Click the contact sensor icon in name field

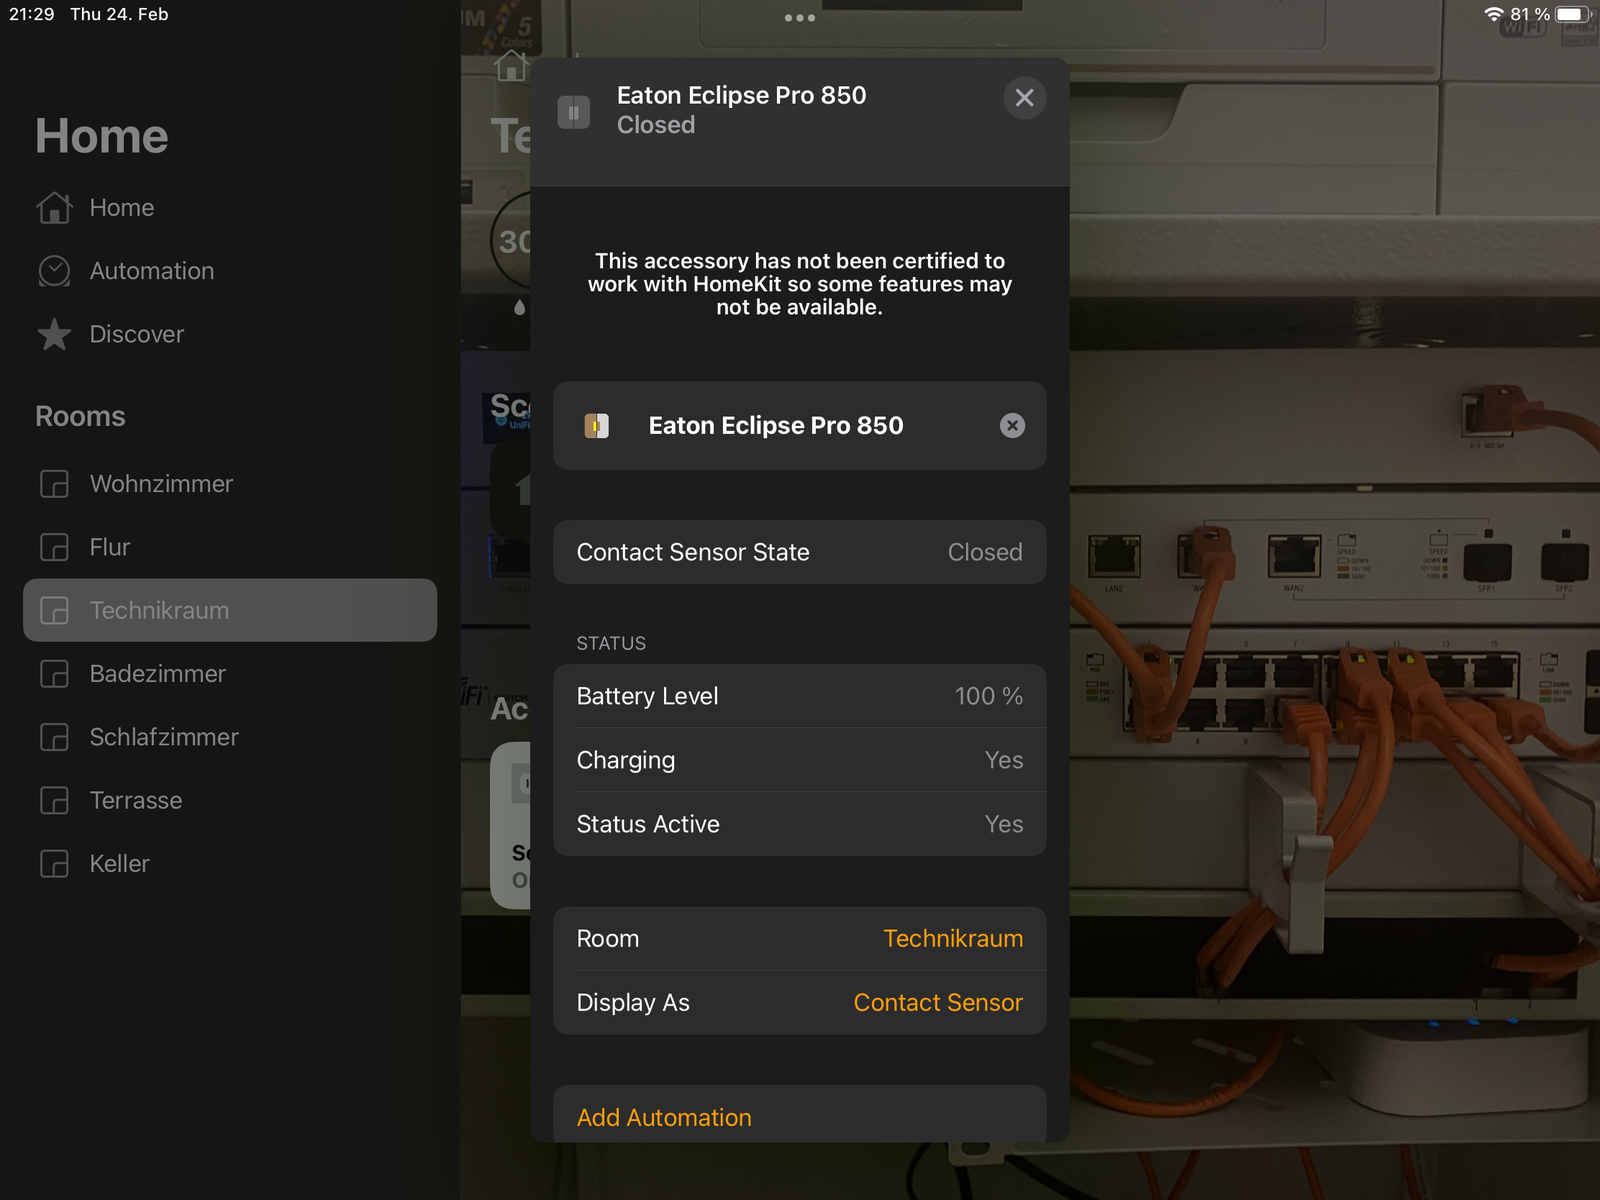click(596, 426)
